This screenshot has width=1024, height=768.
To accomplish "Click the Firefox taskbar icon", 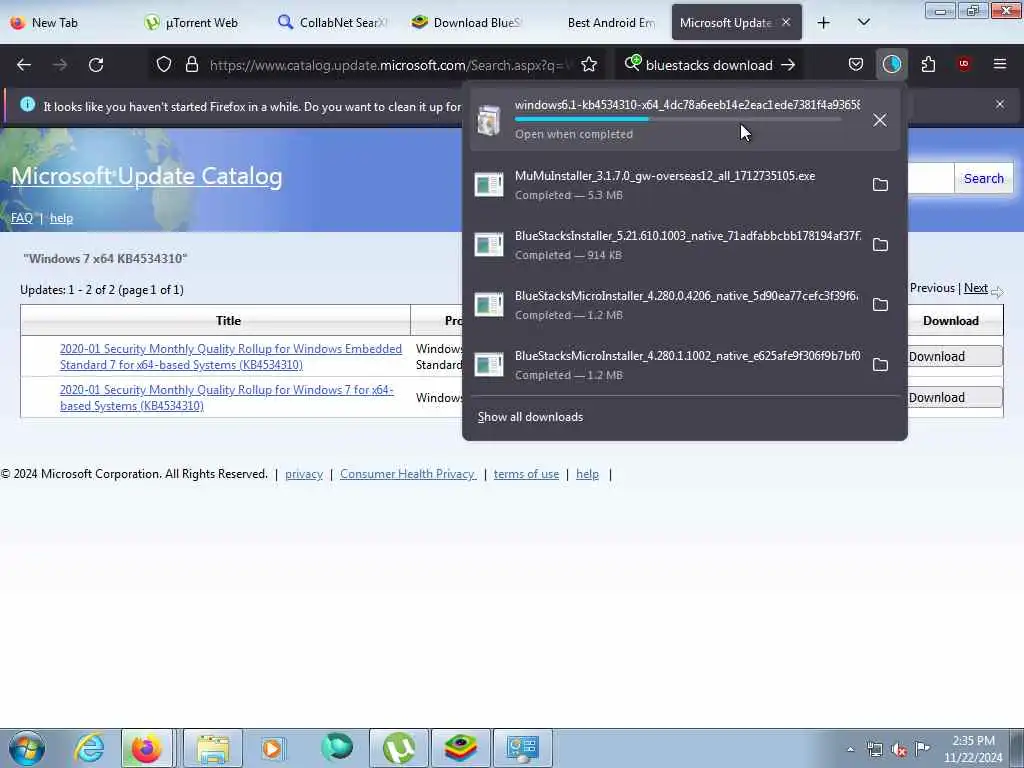I will (147, 748).
